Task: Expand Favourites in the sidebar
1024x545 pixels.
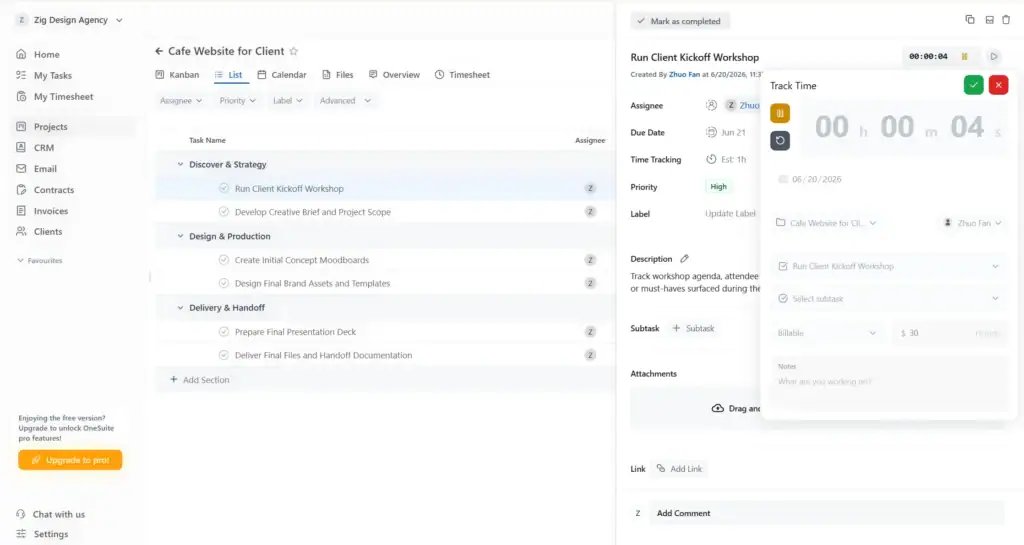Action: click(39, 260)
